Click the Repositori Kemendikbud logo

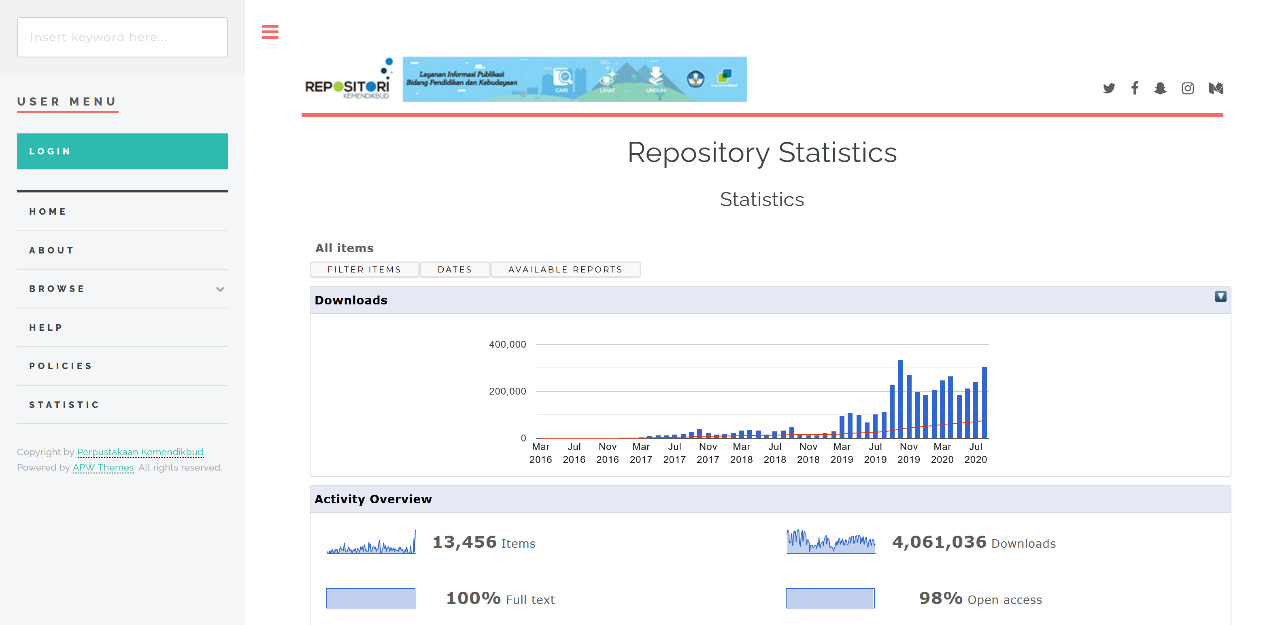tap(348, 80)
